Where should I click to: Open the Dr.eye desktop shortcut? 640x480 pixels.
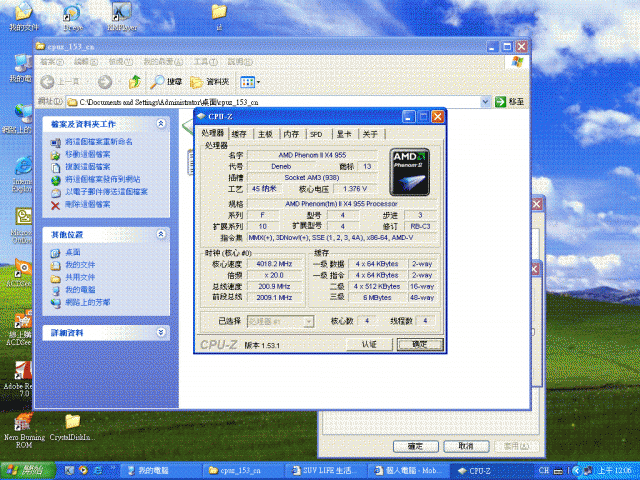[x=73, y=17]
